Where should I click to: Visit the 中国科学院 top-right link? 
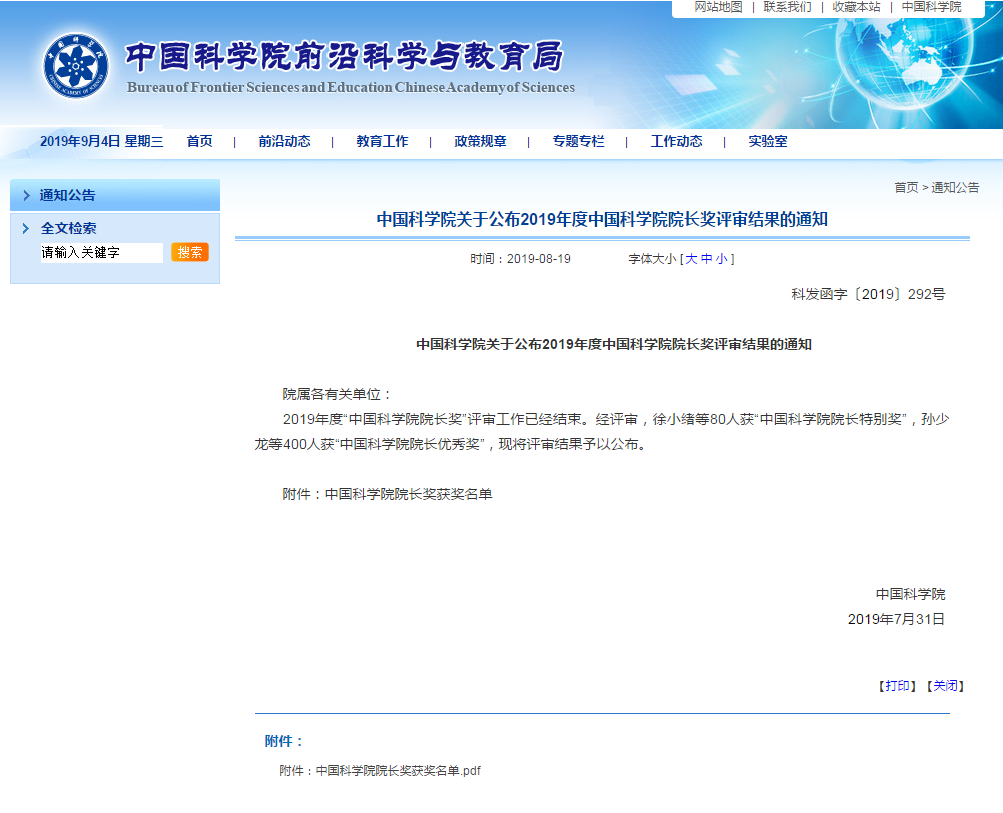click(x=931, y=7)
